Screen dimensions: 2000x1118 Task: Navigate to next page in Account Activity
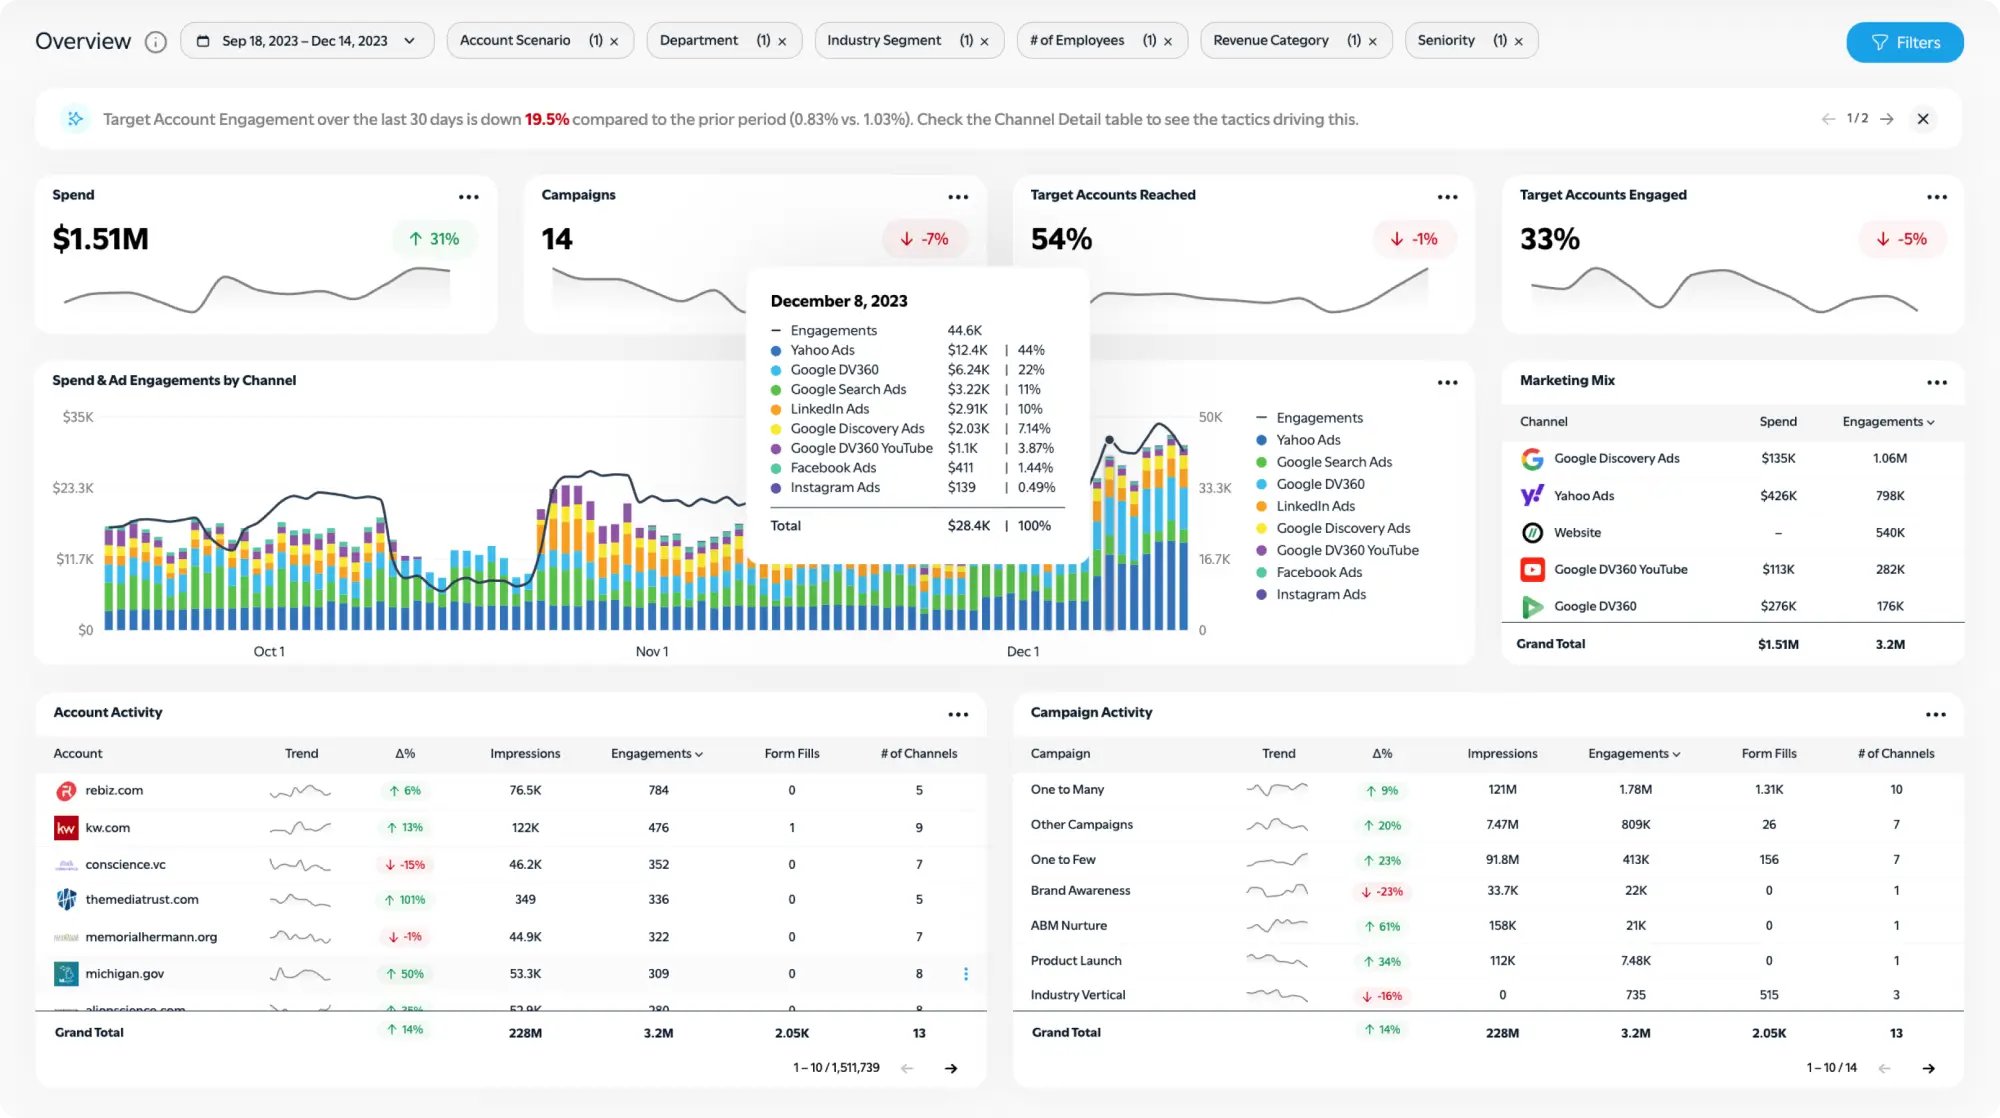pos(952,1067)
